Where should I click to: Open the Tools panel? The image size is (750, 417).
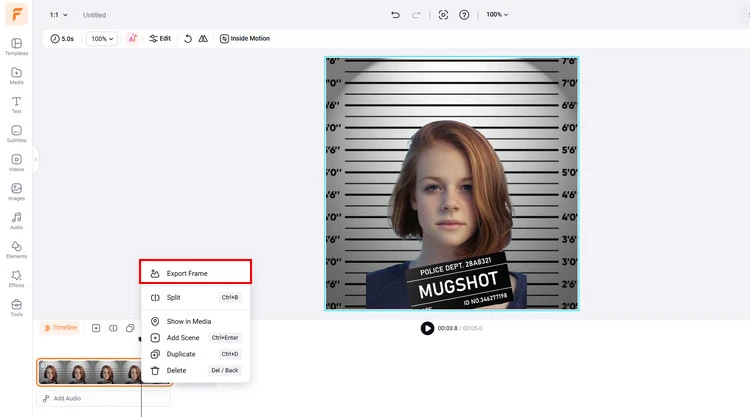[16, 307]
